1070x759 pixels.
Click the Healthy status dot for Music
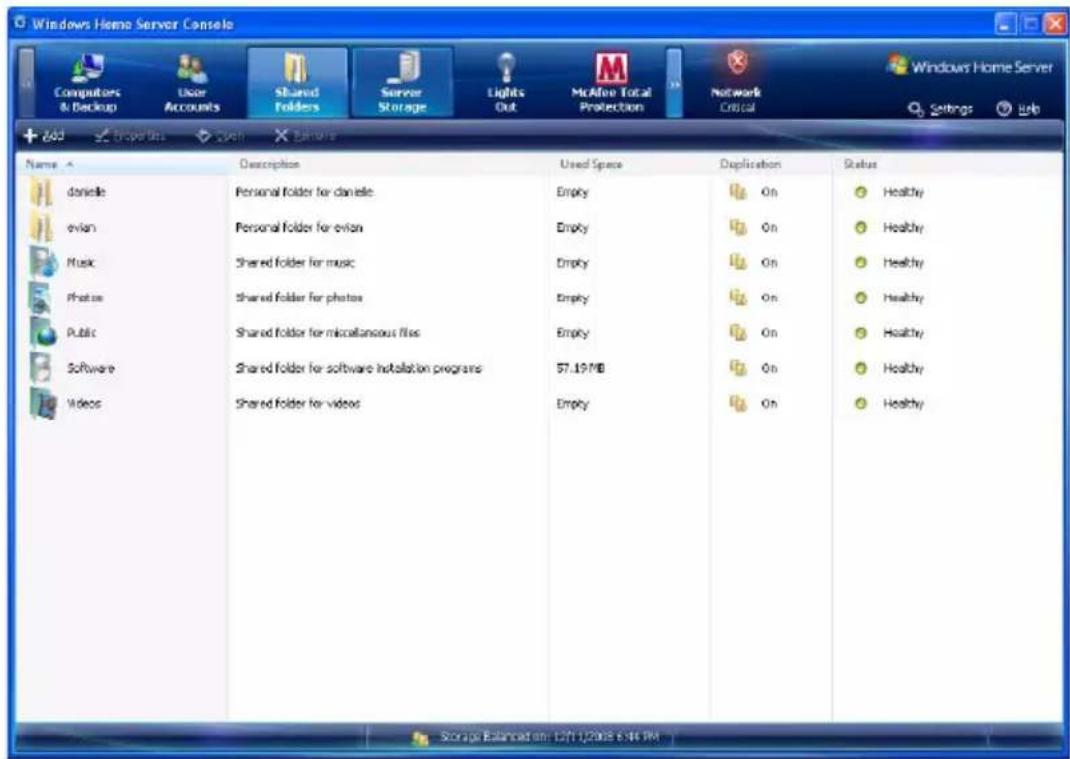(x=861, y=263)
